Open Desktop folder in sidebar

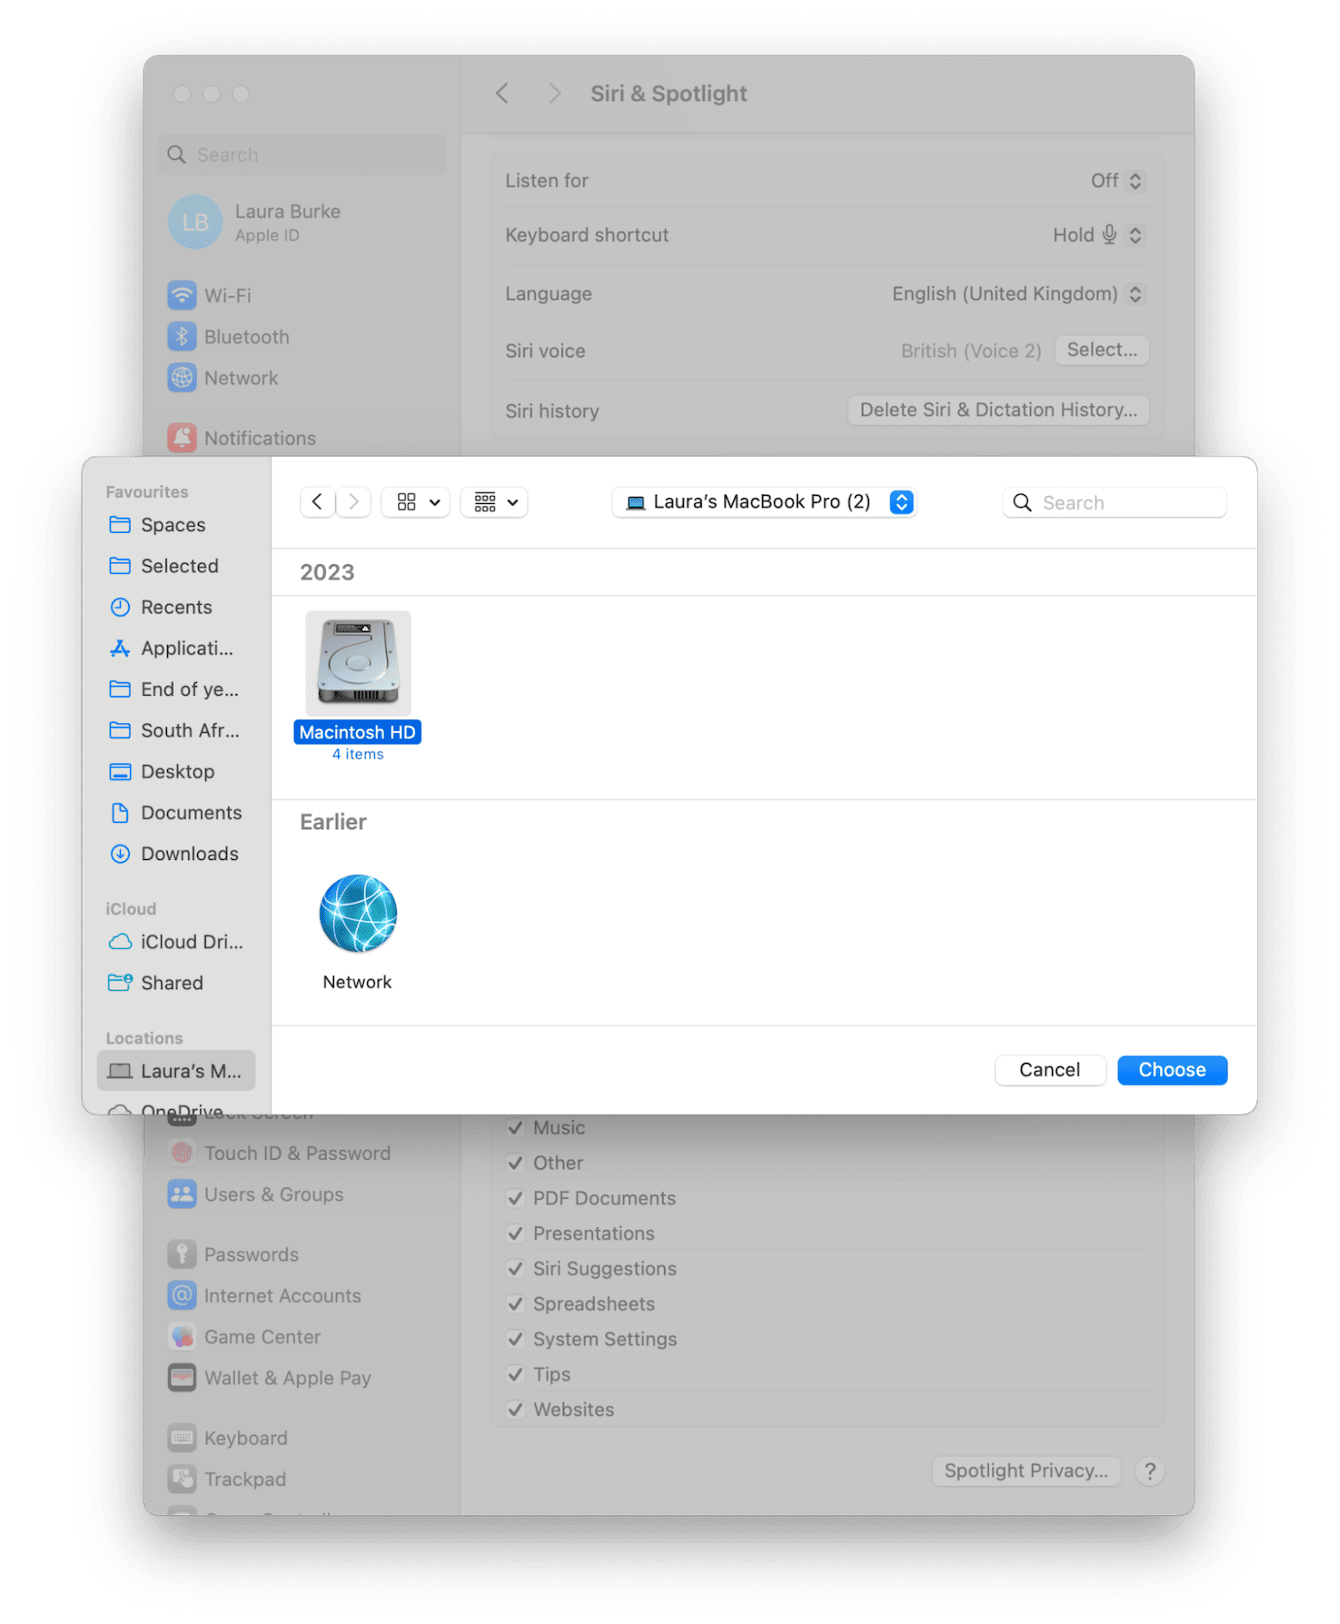[x=177, y=772]
